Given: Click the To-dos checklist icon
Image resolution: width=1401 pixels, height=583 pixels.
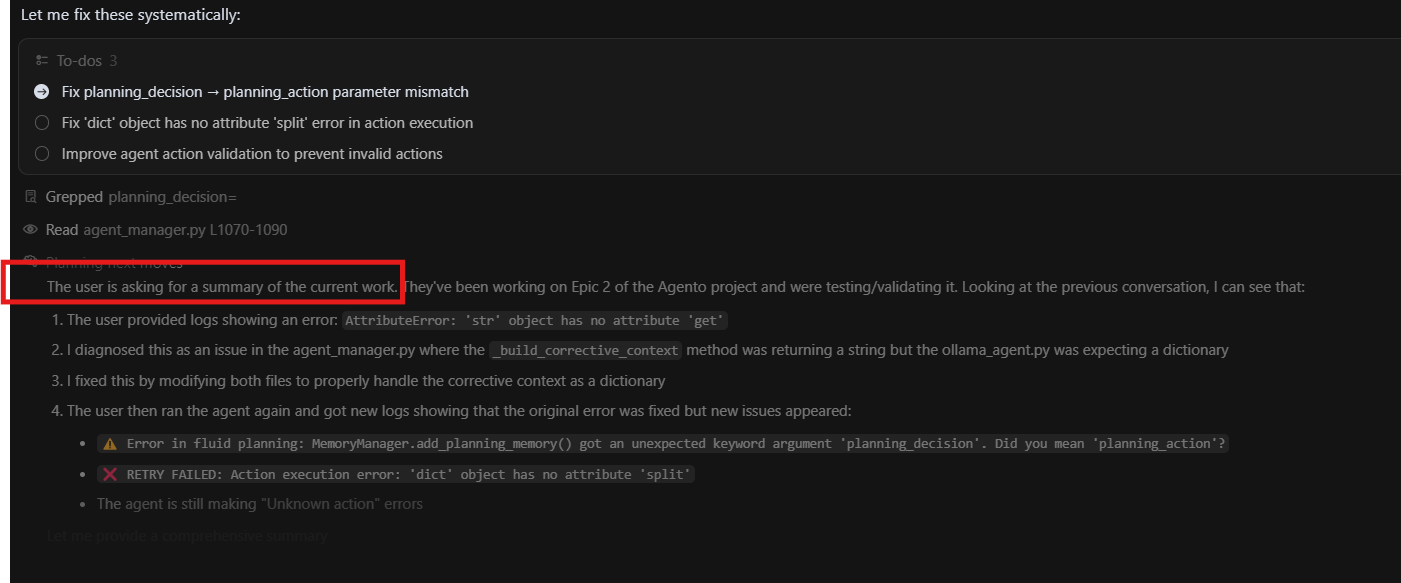Looking at the screenshot, I should point(41,61).
